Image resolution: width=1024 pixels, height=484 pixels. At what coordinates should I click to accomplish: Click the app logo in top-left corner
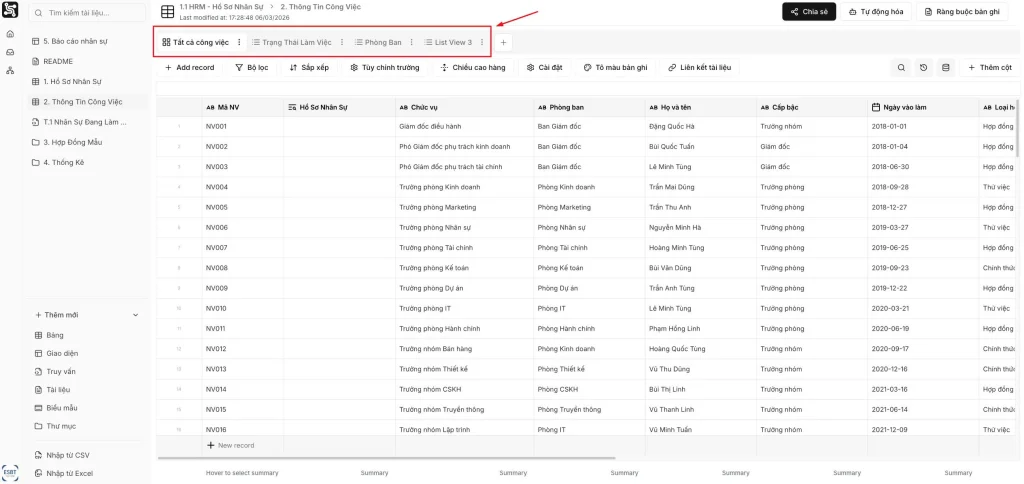pos(10,11)
